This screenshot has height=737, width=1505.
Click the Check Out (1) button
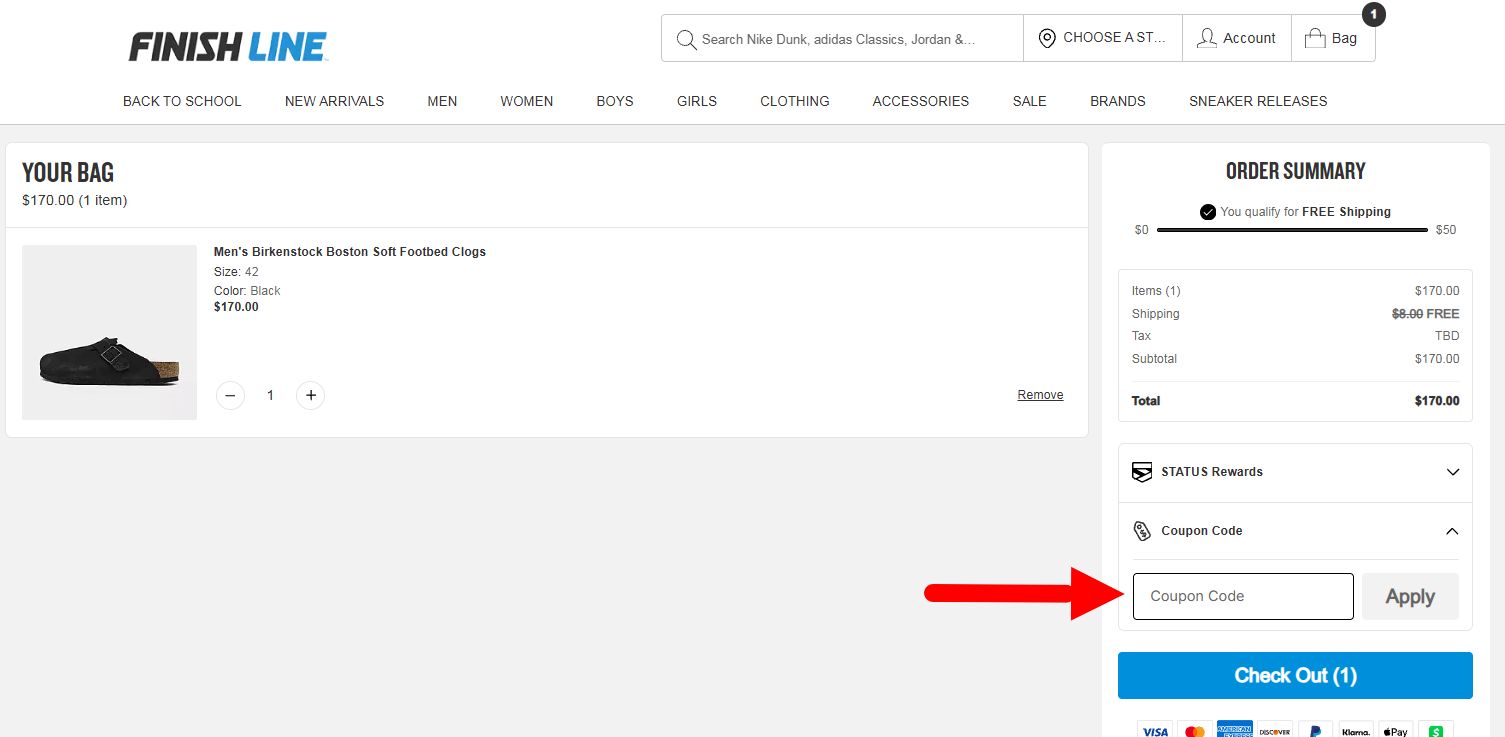(x=1295, y=675)
